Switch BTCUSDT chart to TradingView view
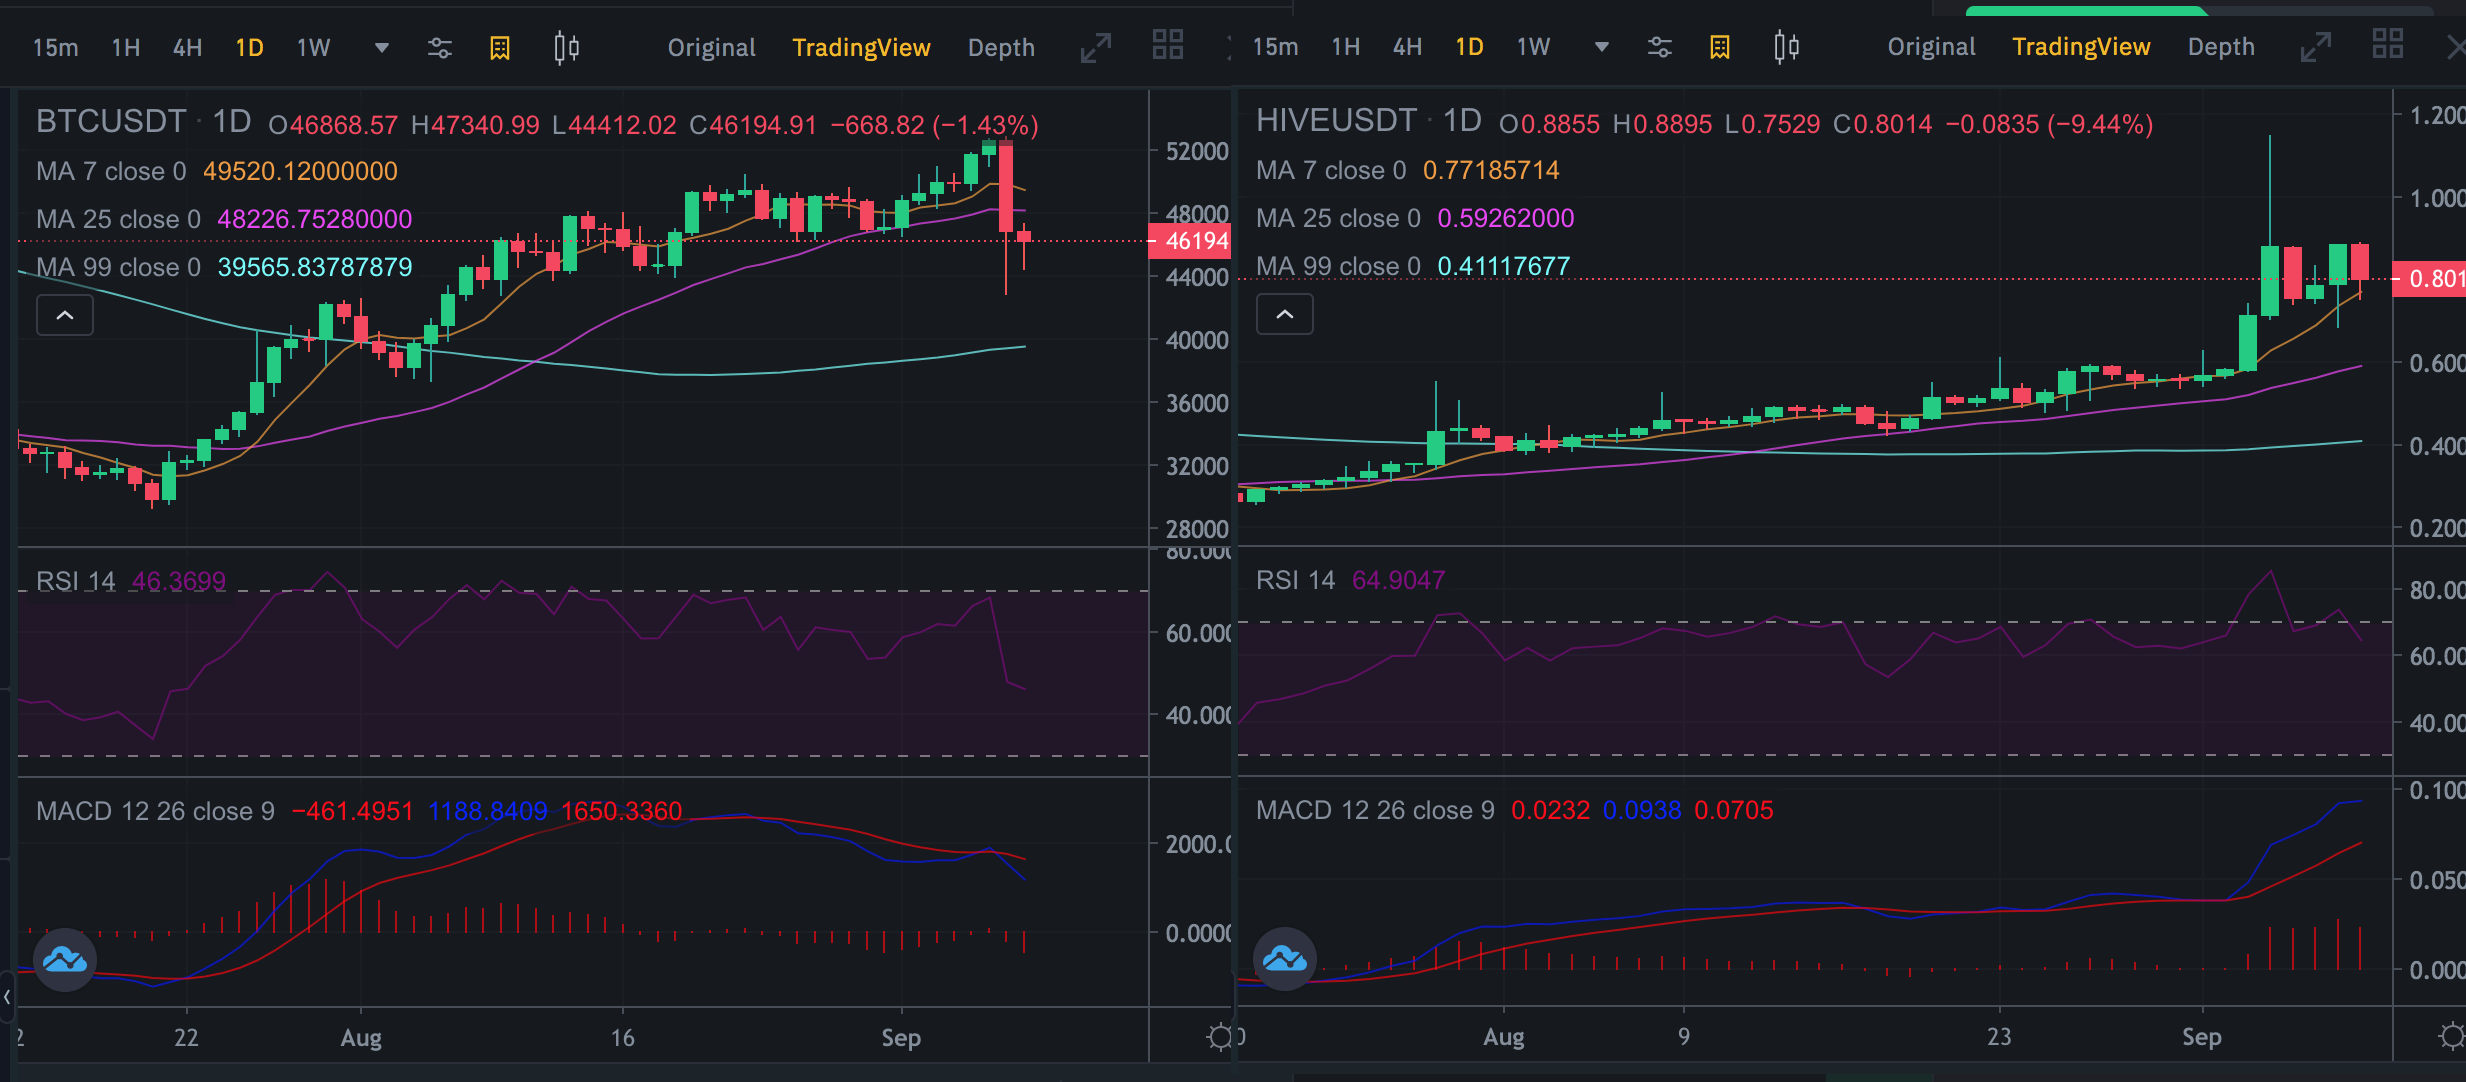The width and height of the screenshot is (2466, 1082). click(861, 48)
